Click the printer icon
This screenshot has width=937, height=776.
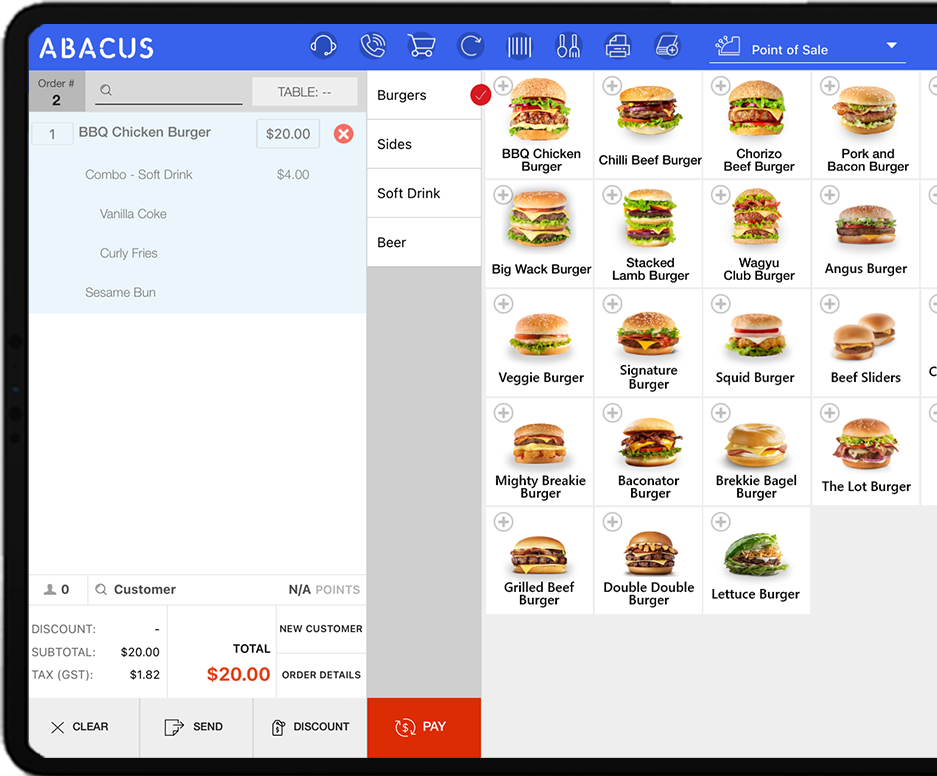tap(617, 46)
